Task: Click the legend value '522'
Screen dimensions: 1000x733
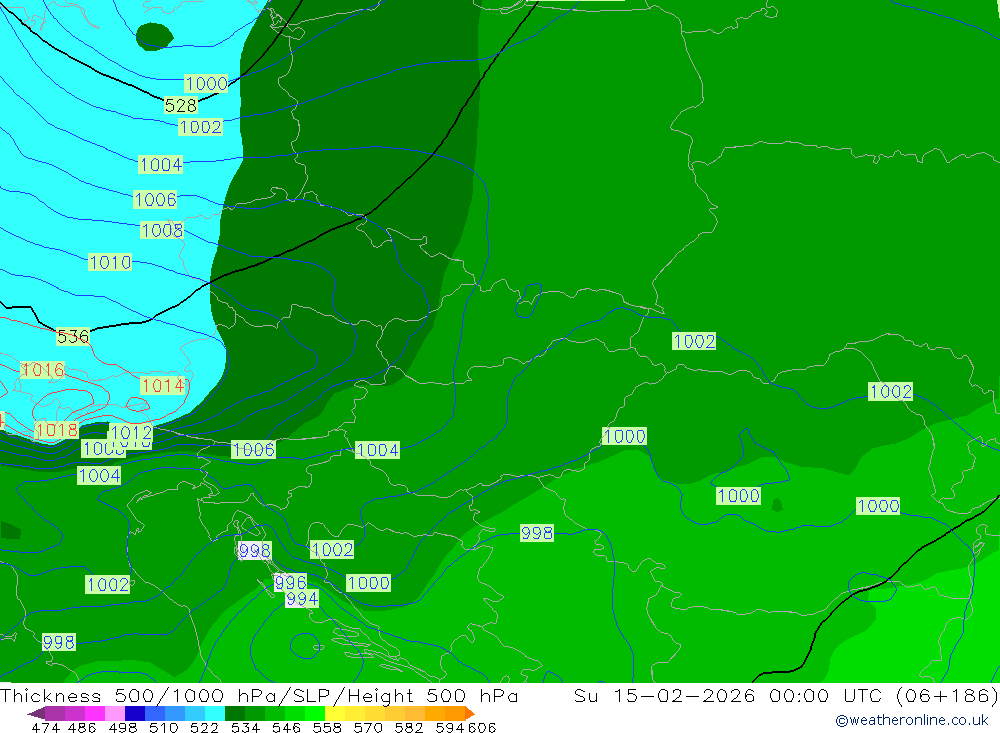Action: pos(204,727)
